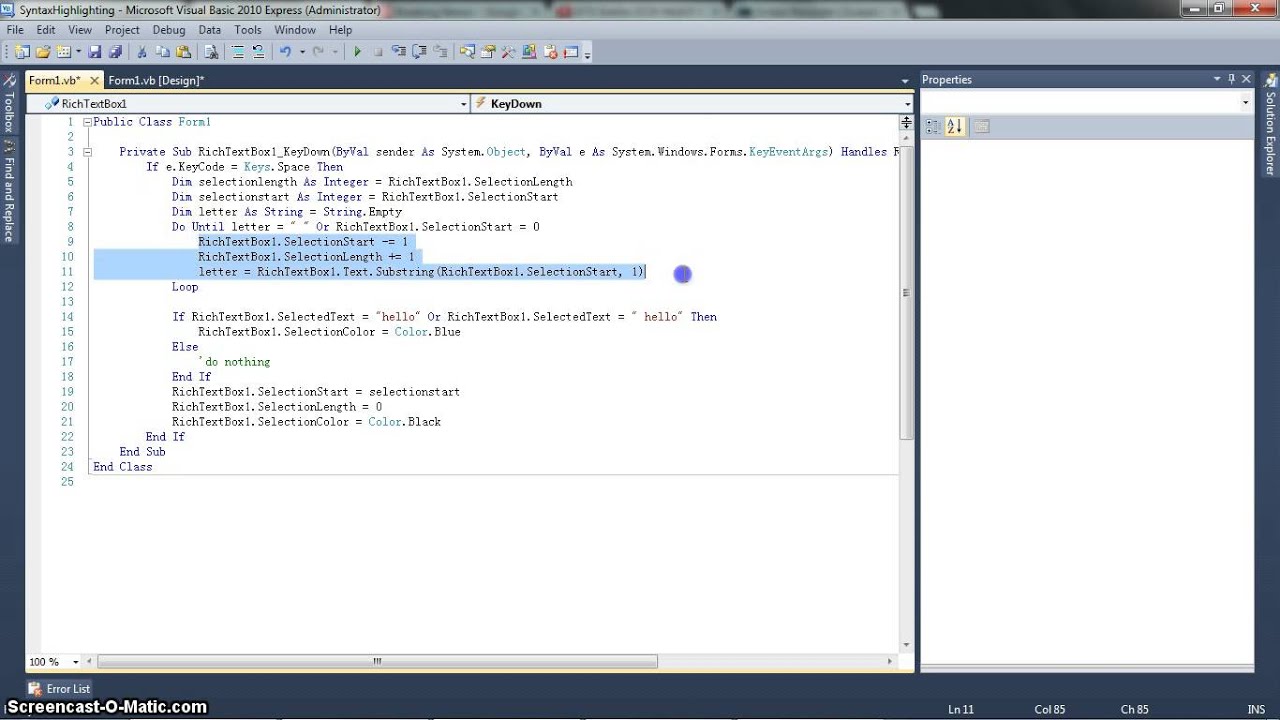Image resolution: width=1280 pixels, height=720 pixels.
Task: Start Debugging with the green play icon
Action: click(357, 52)
